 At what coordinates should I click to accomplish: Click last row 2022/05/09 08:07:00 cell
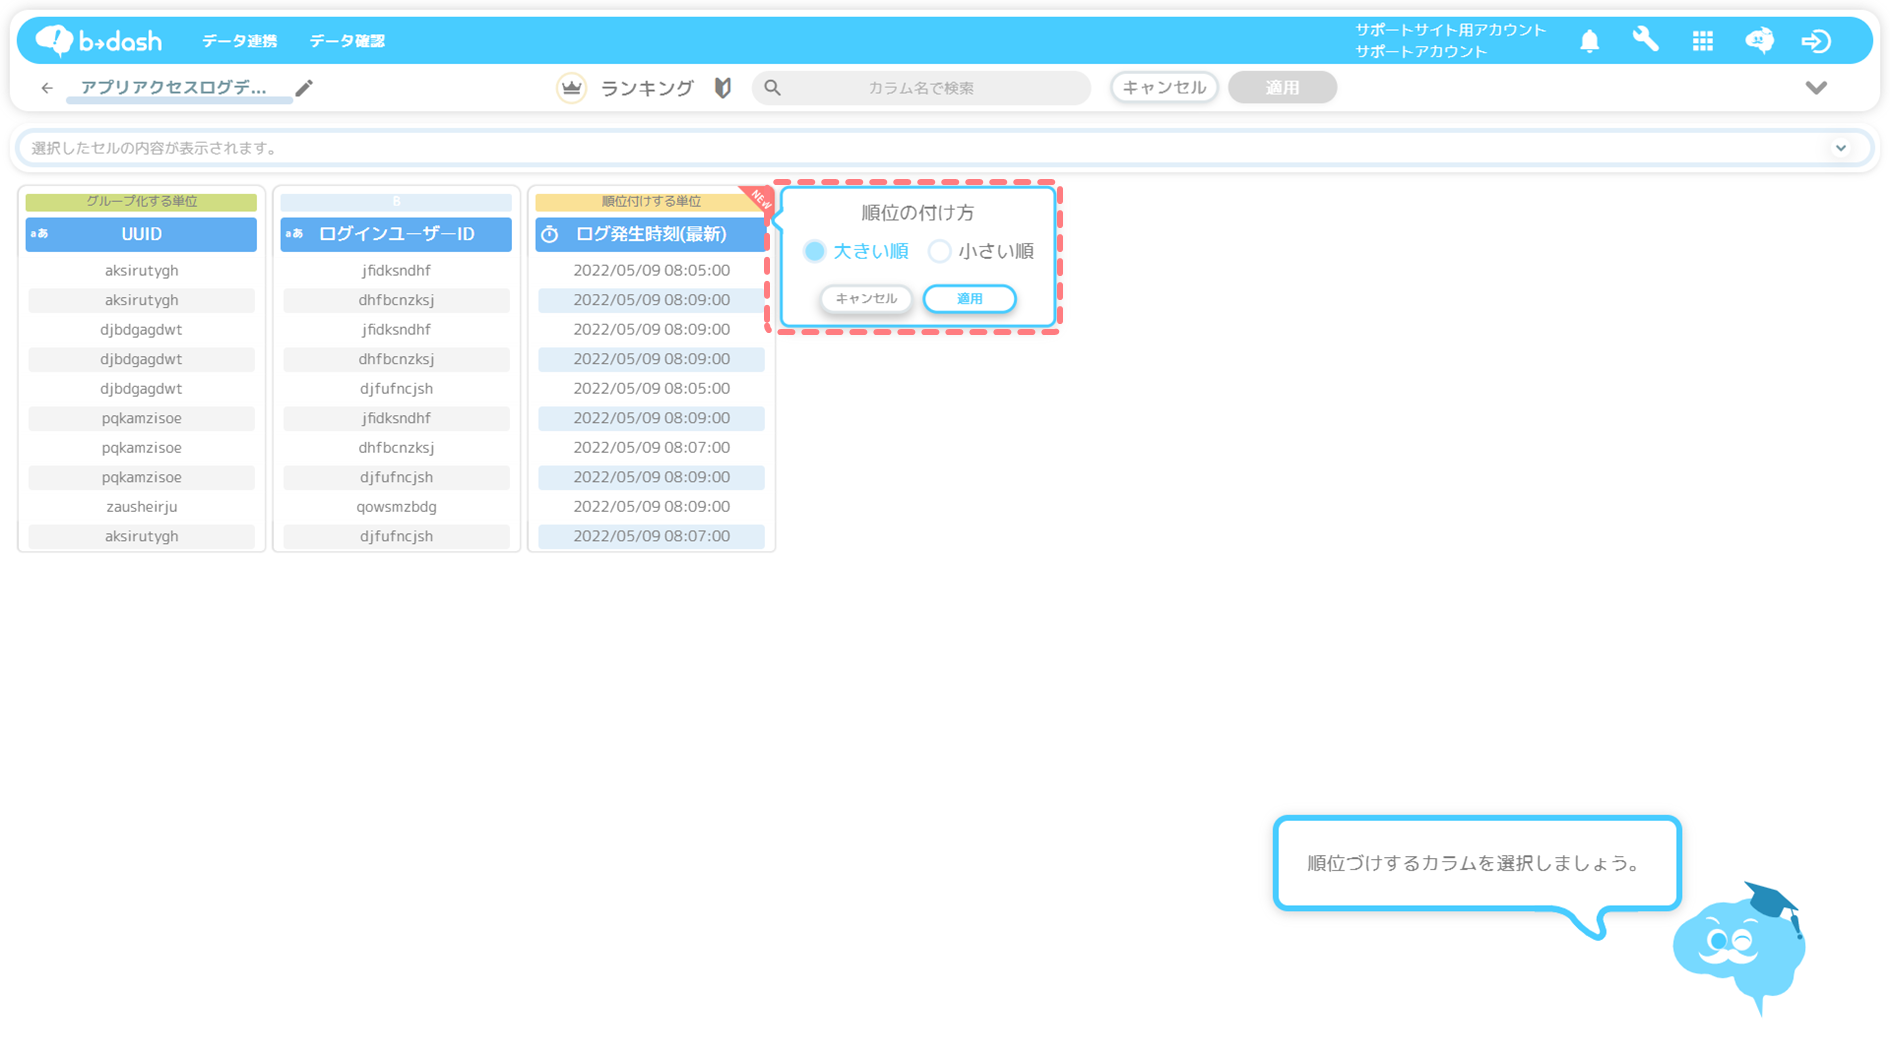[x=651, y=537]
